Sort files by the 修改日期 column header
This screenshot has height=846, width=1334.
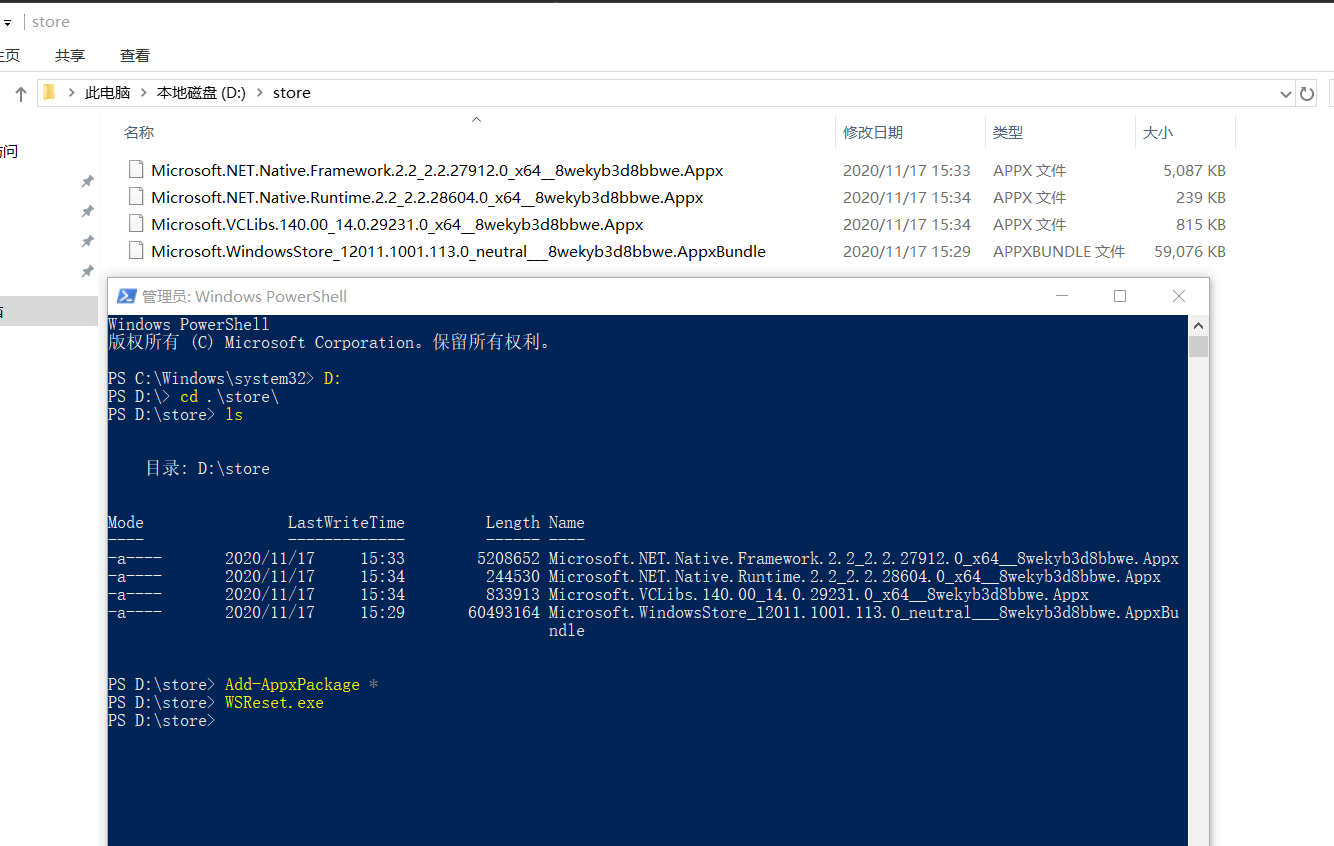[x=873, y=132]
